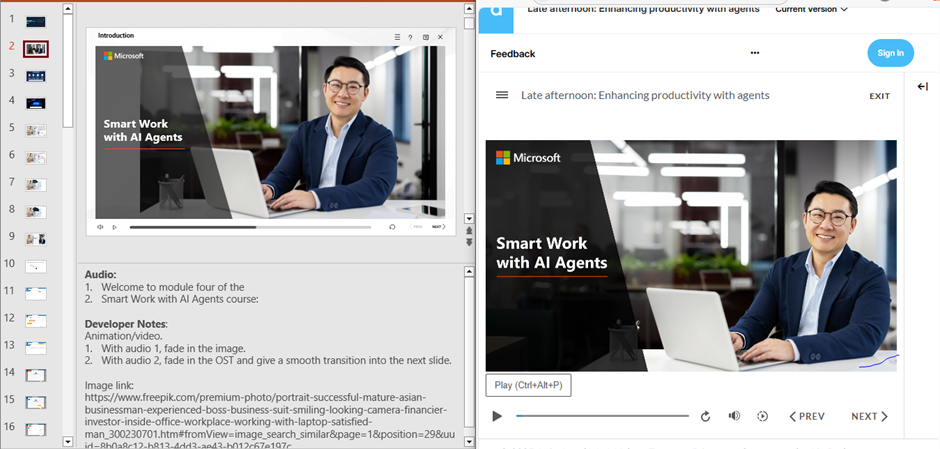Image resolution: width=940 pixels, height=449 pixels.
Task: Click the resources icon in slide mockup
Action: click(426, 37)
